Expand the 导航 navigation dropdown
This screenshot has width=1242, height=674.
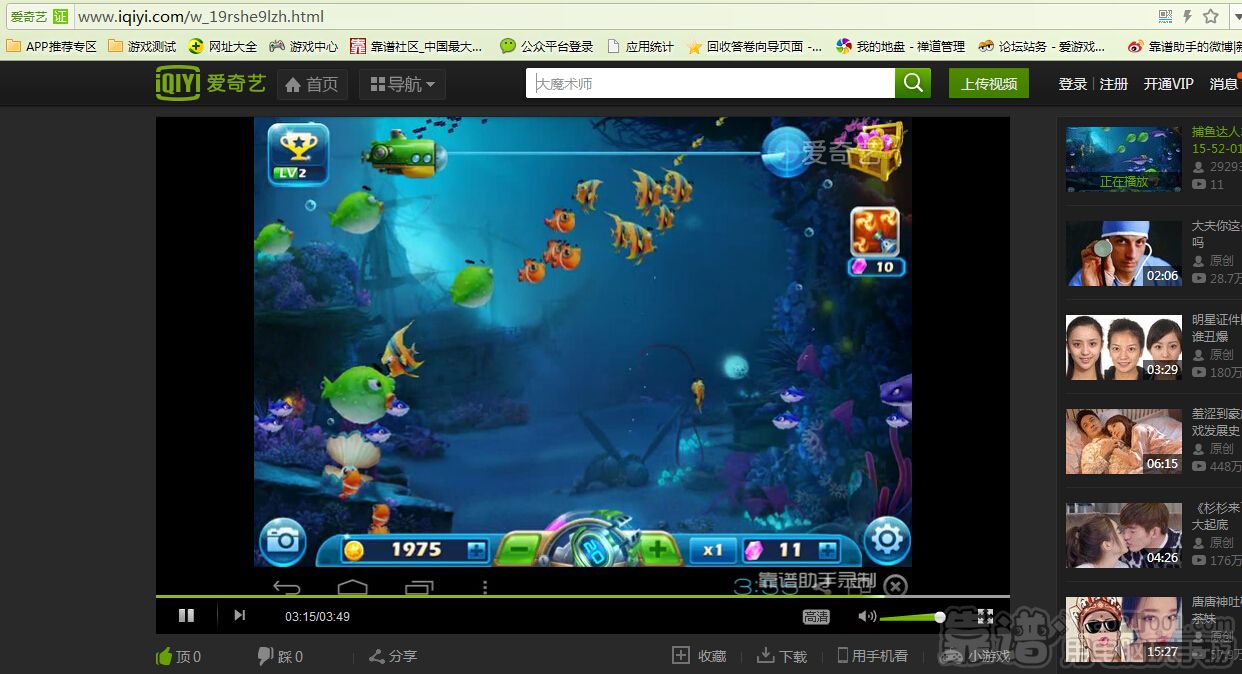tap(402, 84)
